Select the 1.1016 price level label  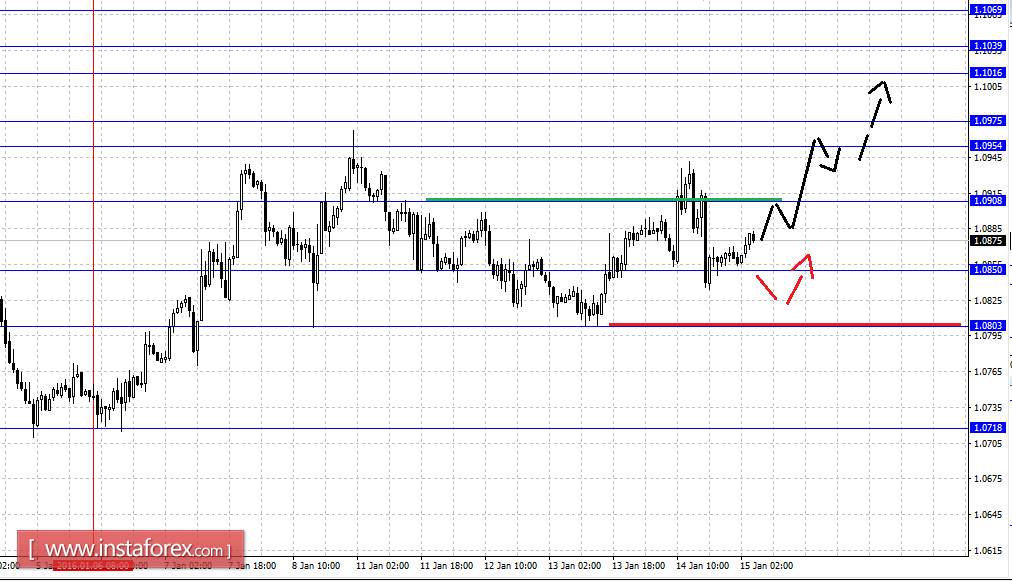coord(988,73)
